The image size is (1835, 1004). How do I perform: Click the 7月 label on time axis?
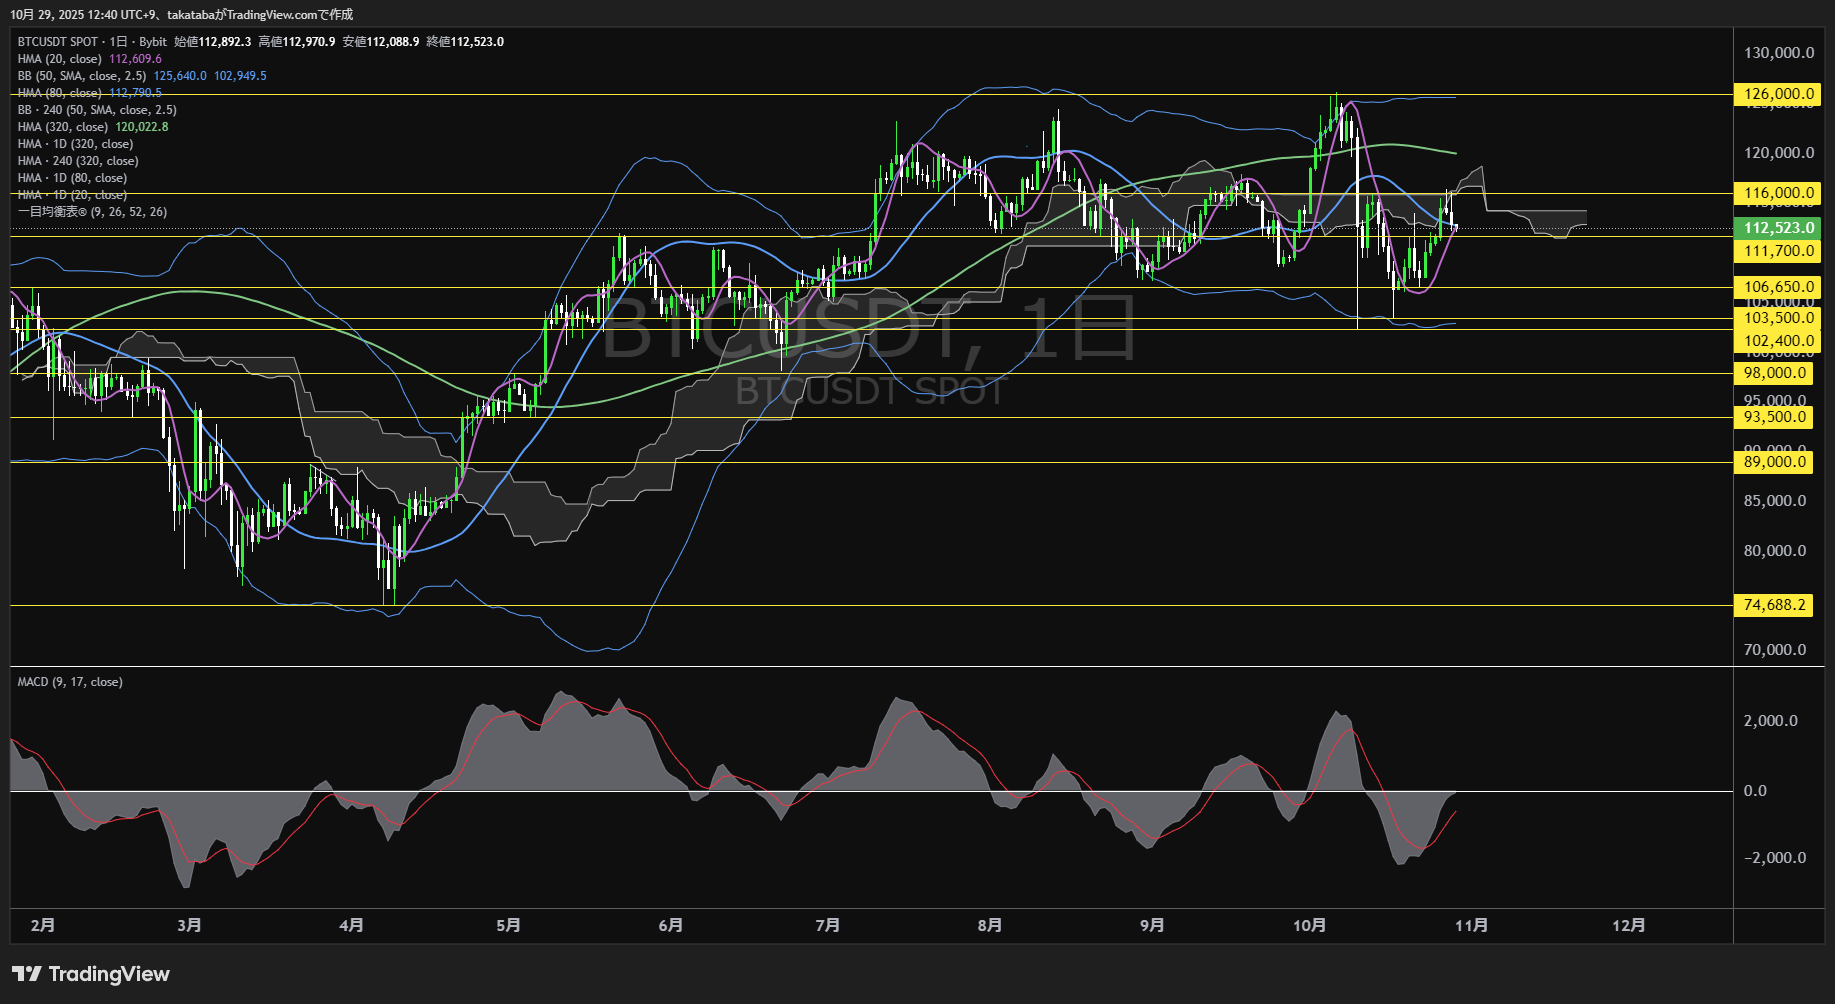click(x=827, y=925)
